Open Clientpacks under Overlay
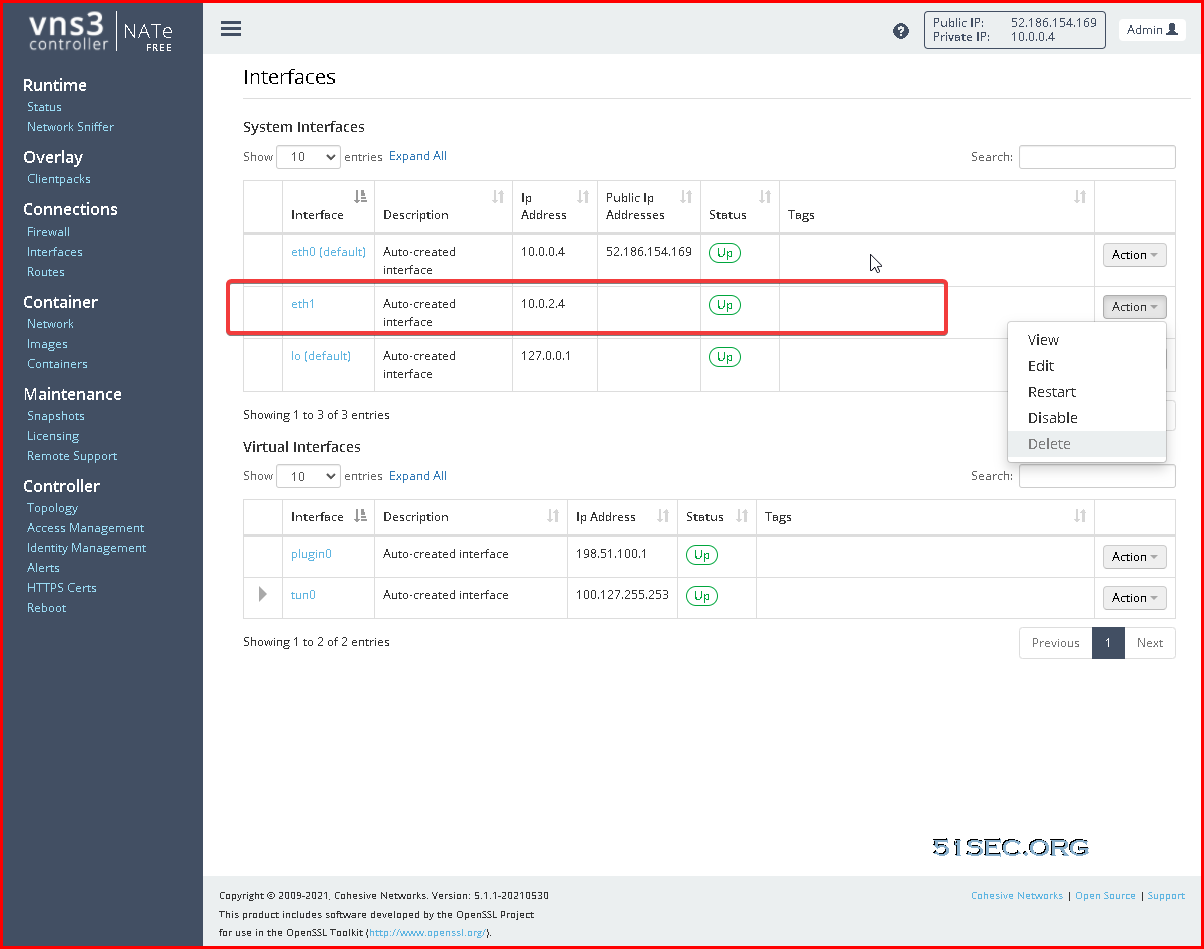Screen dimensions: 1204x949 [x=59, y=179]
